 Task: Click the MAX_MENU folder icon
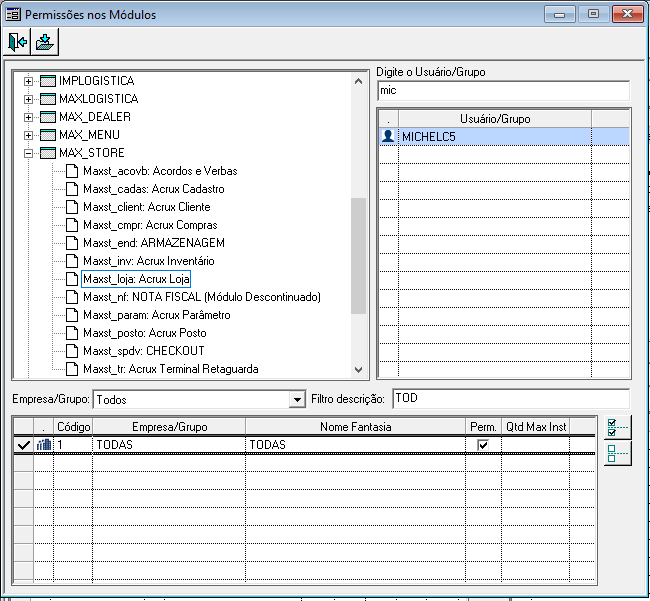(x=48, y=135)
